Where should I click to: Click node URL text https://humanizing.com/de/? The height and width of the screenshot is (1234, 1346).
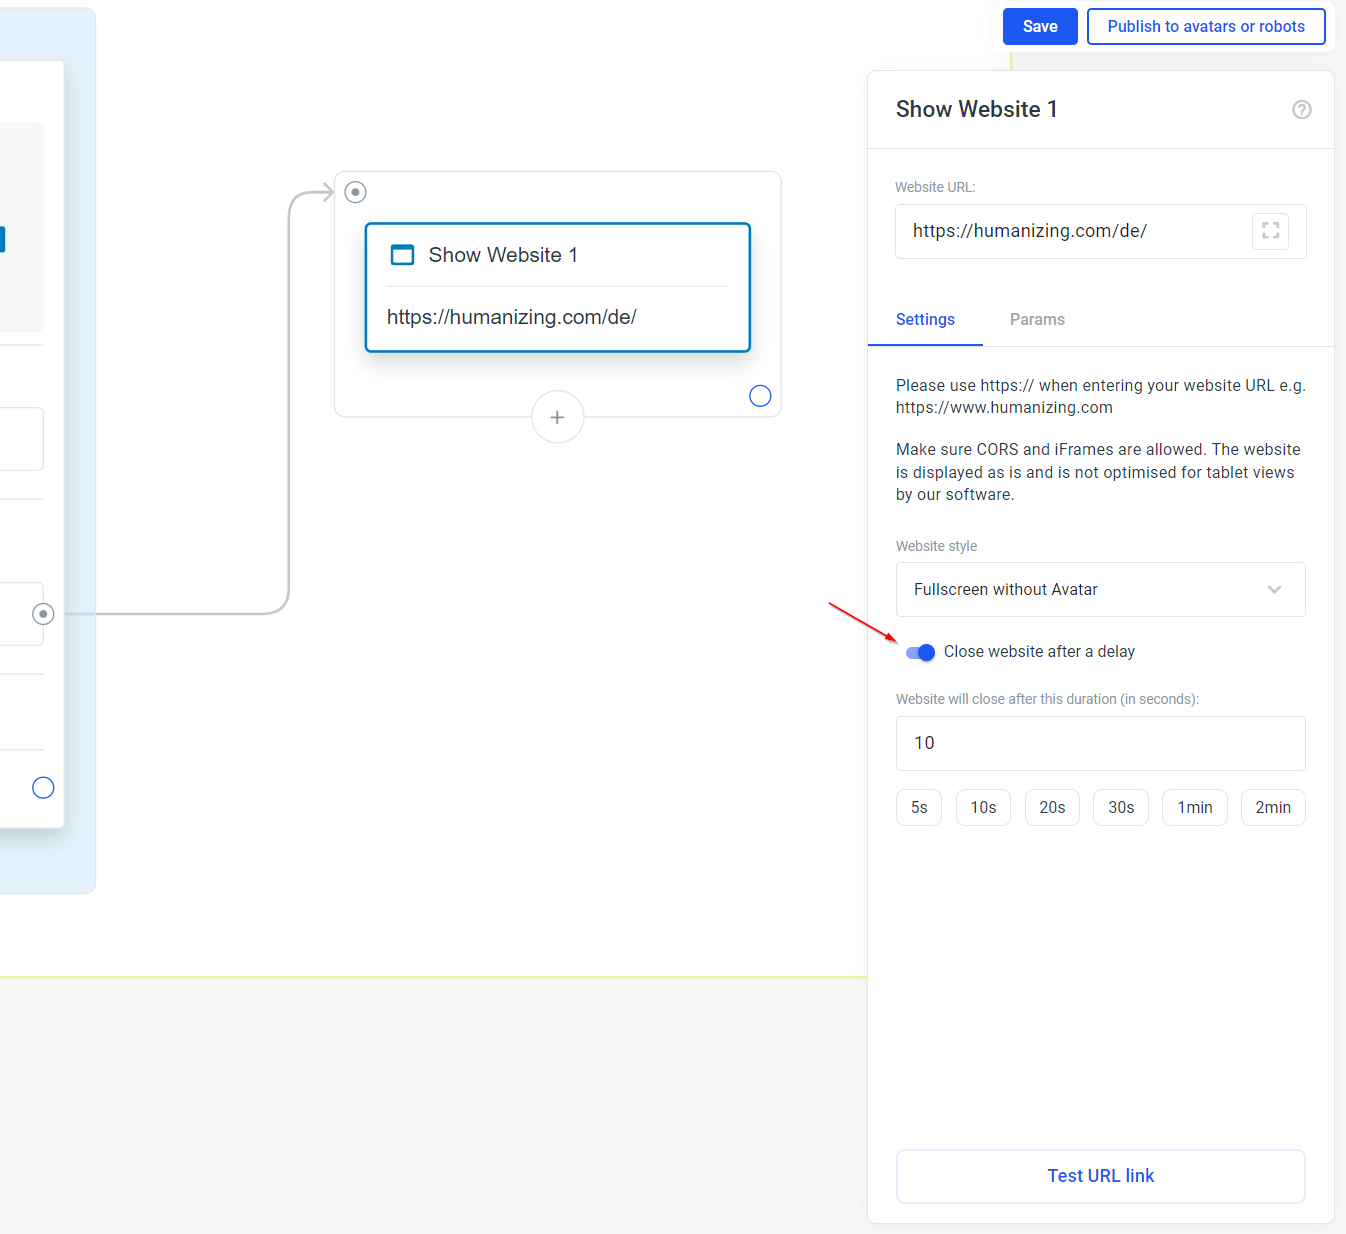click(x=512, y=317)
